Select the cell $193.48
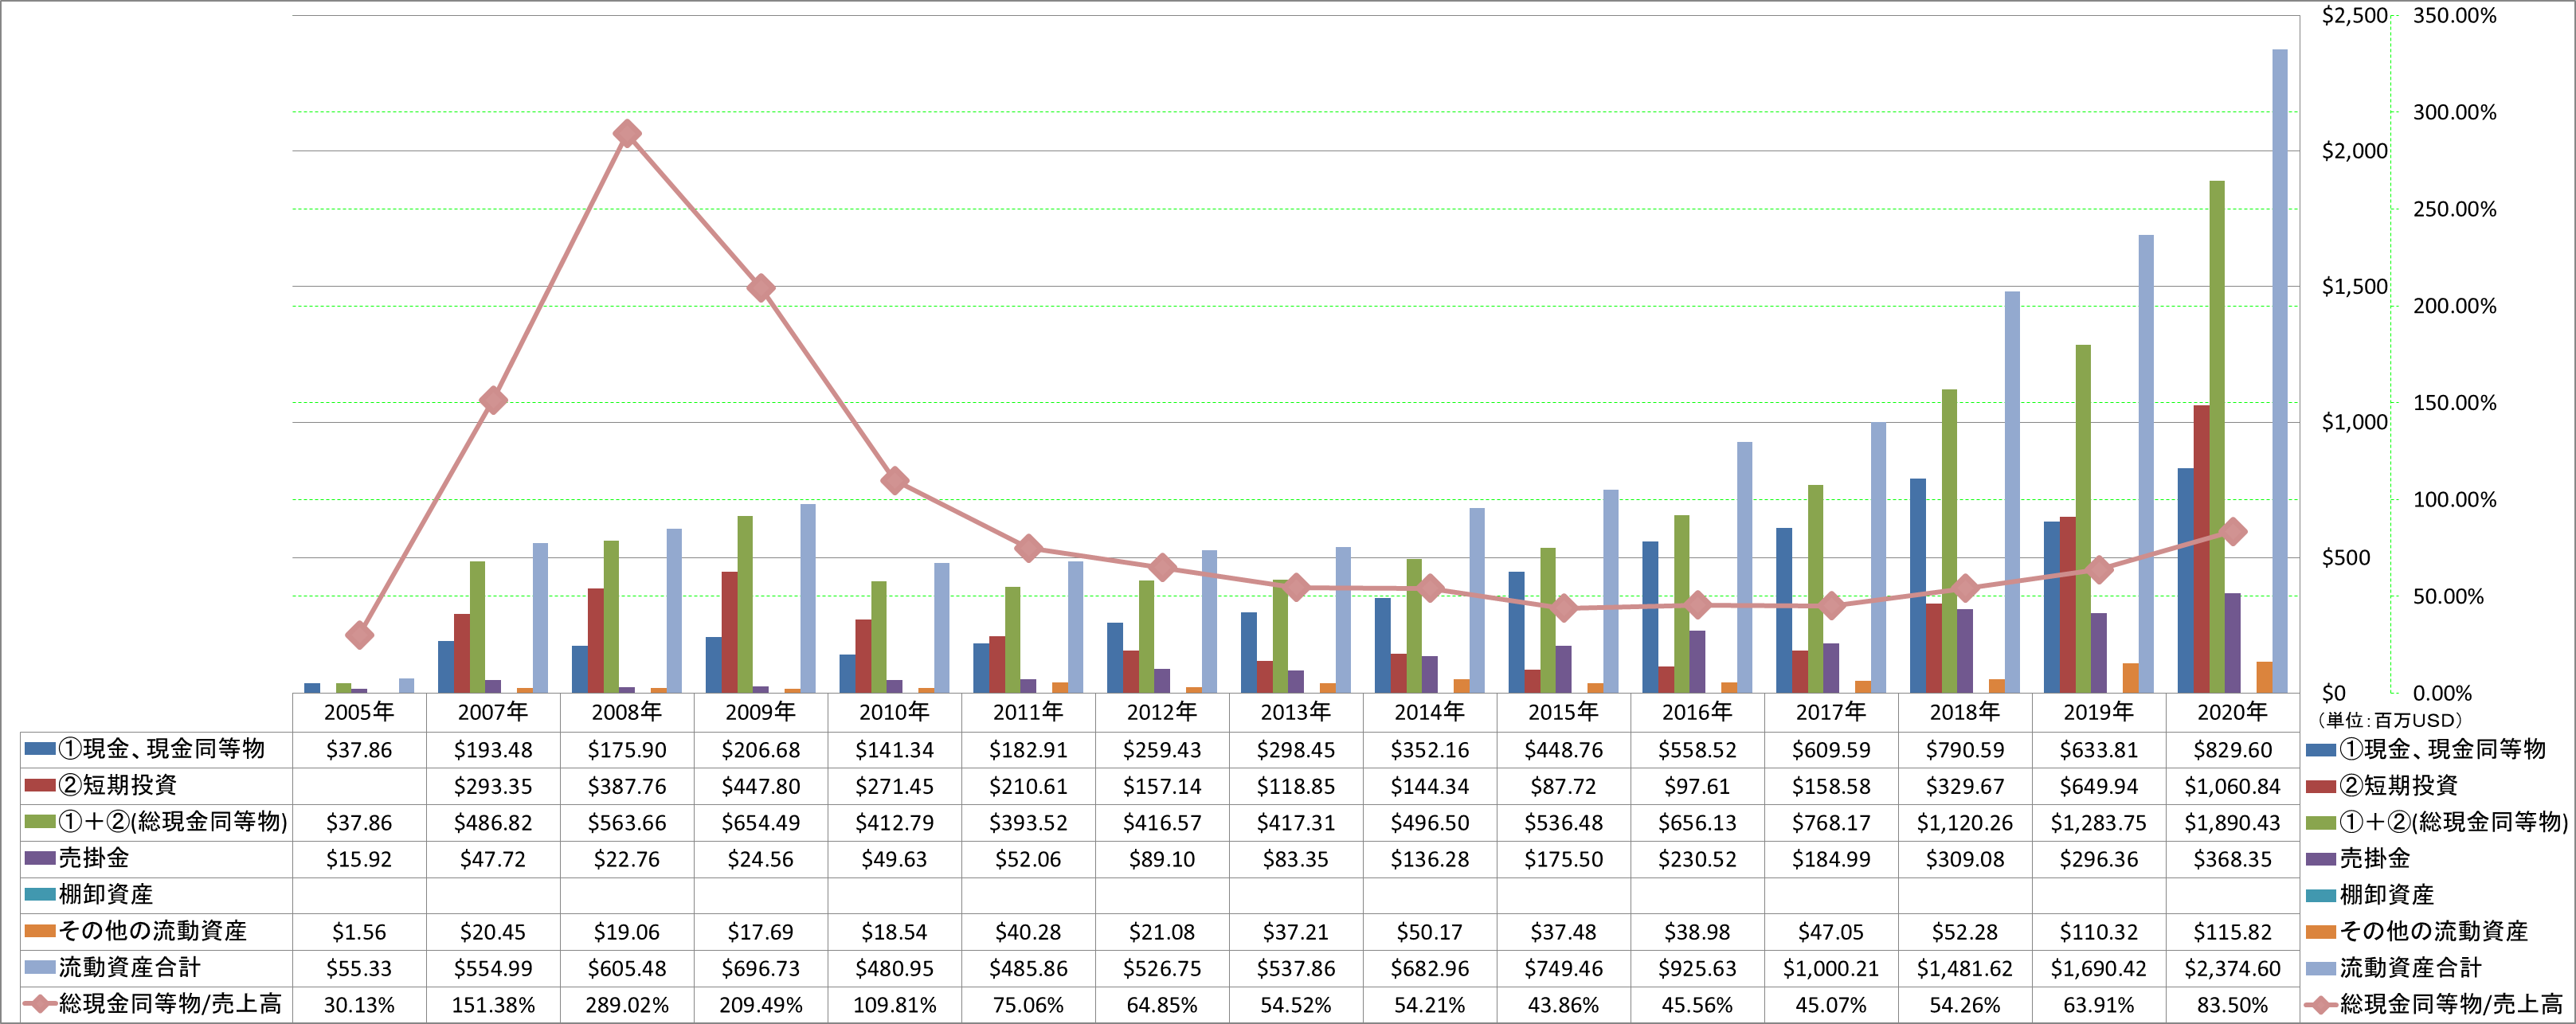2576x1024 pixels. pos(493,750)
